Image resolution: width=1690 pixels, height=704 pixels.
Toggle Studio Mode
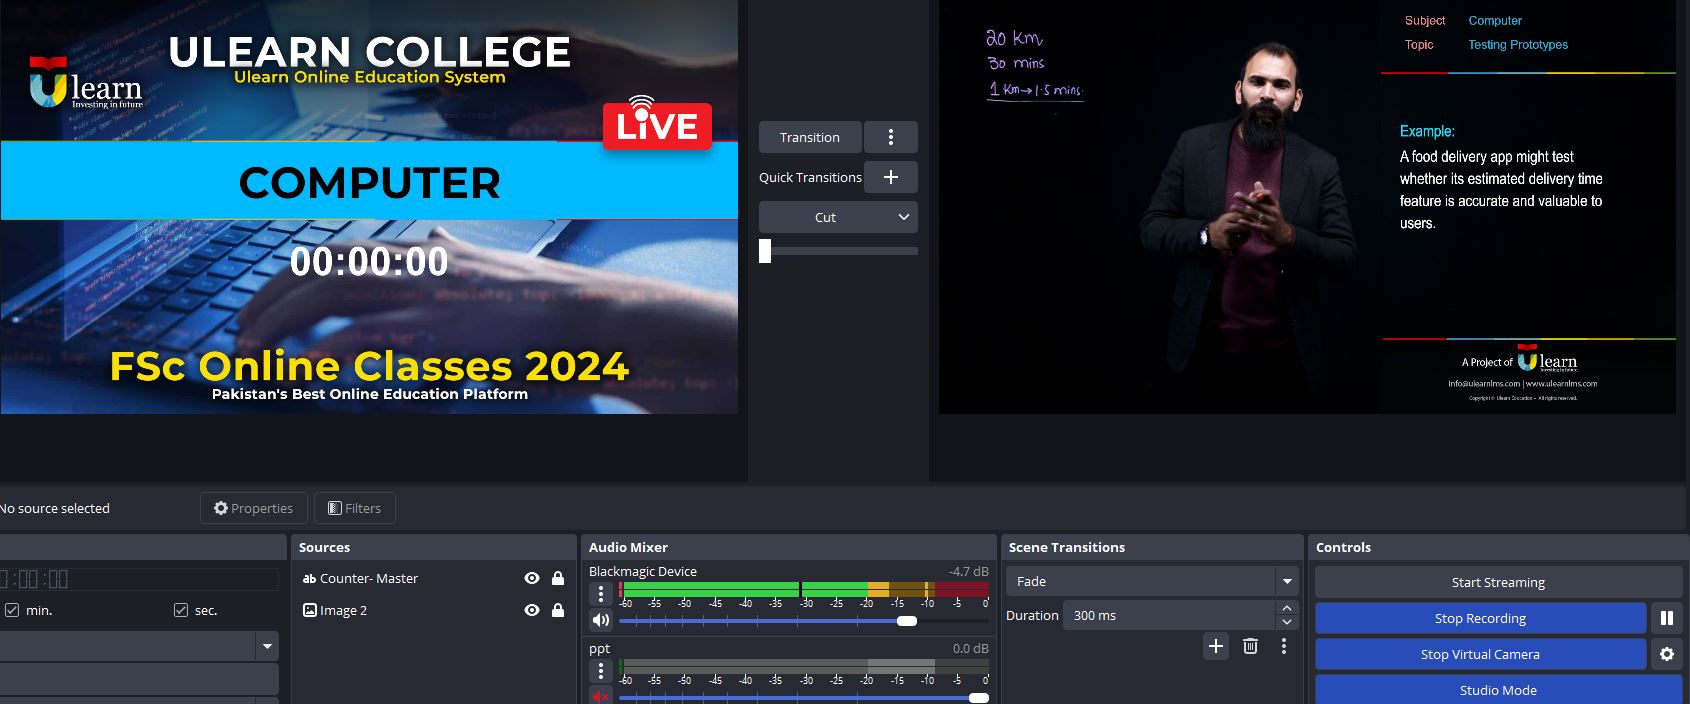[1498, 690]
